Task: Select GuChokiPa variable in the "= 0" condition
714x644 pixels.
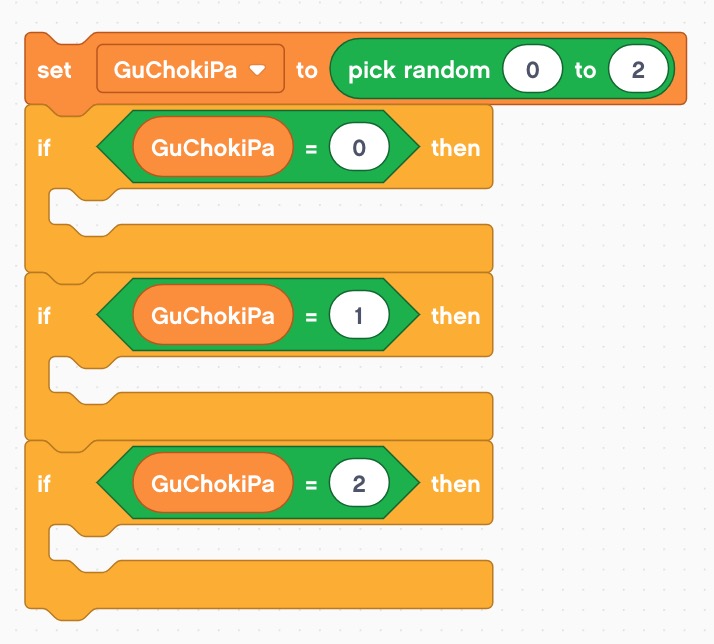Action: pyautogui.click(x=212, y=148)
